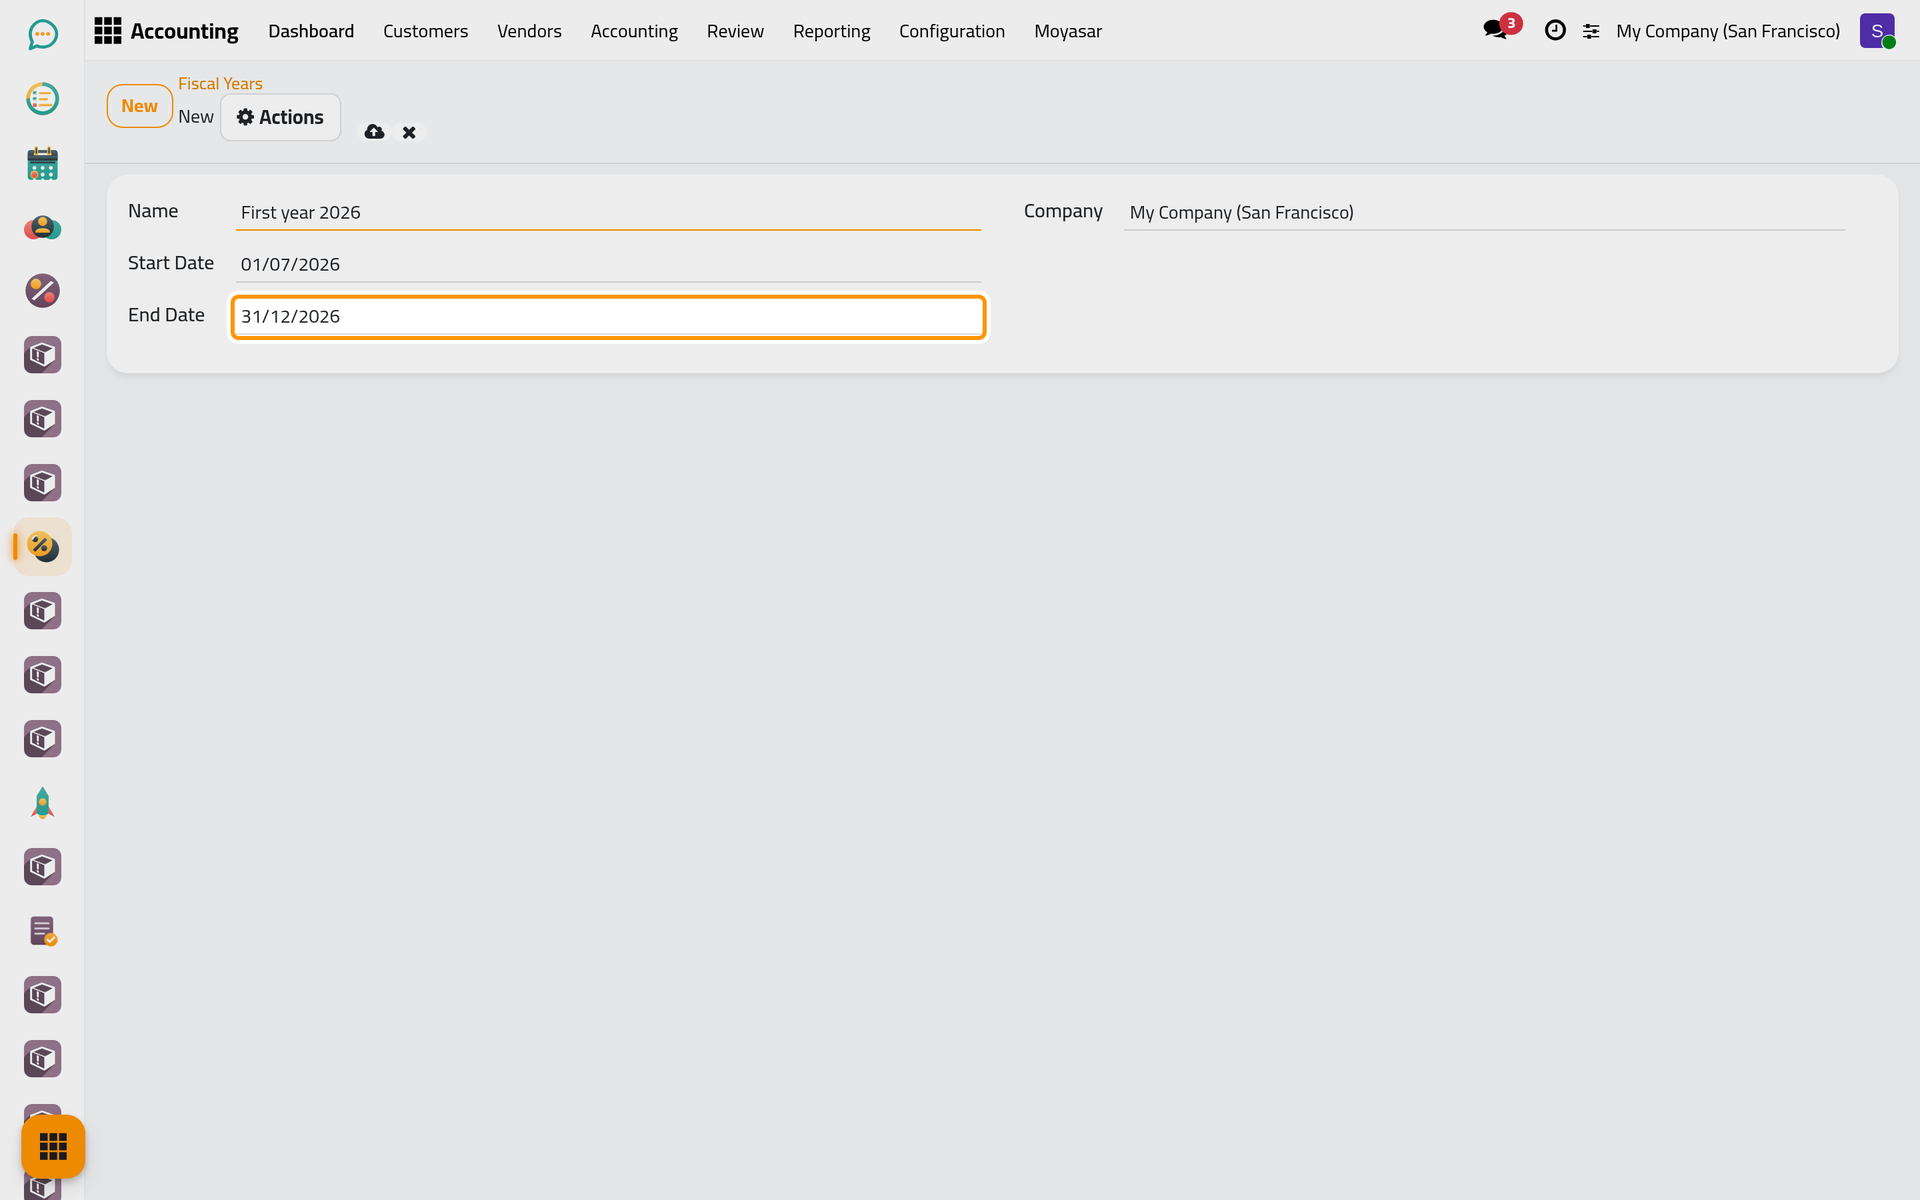
Task: Open Accounting menu in navbar
Action: pyautogui.click(x=634, y=31)
